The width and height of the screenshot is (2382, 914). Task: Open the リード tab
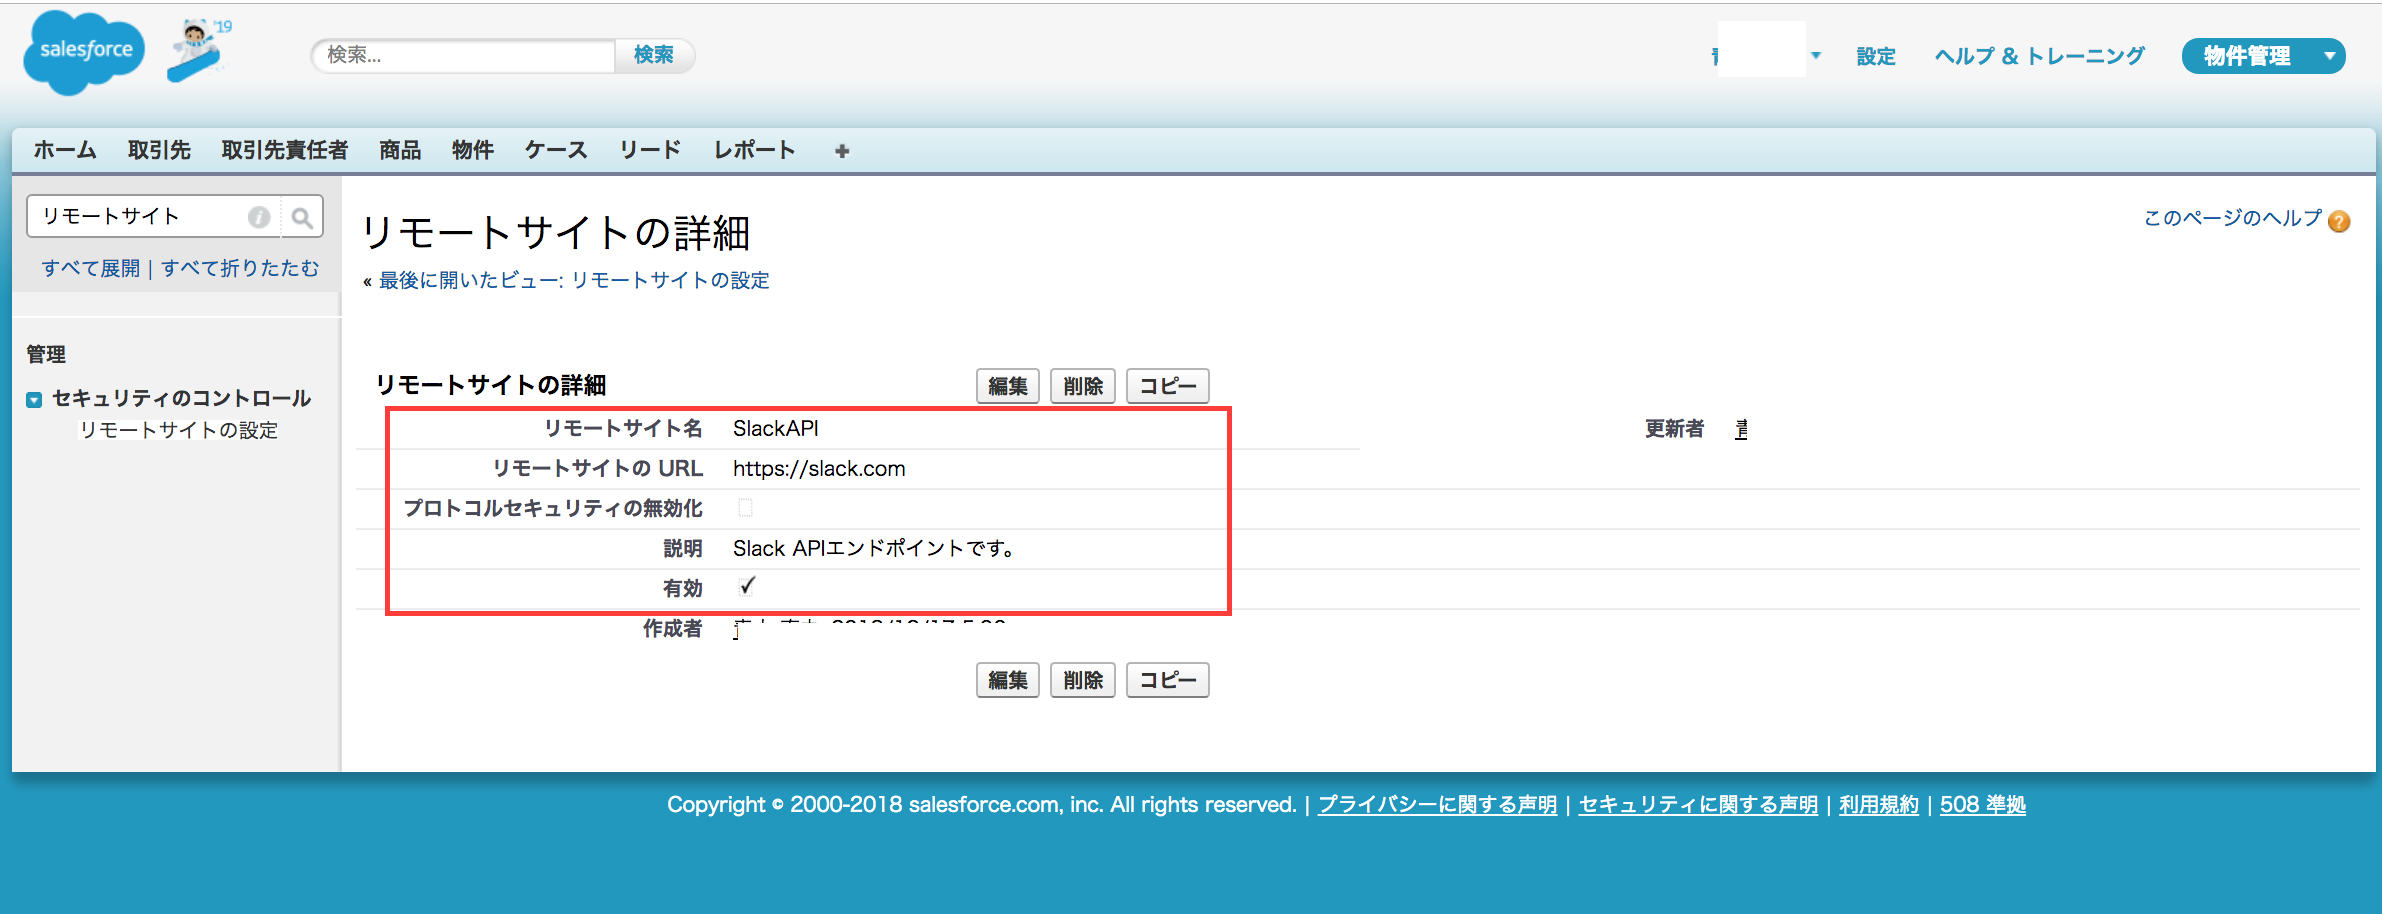[650, 150]
